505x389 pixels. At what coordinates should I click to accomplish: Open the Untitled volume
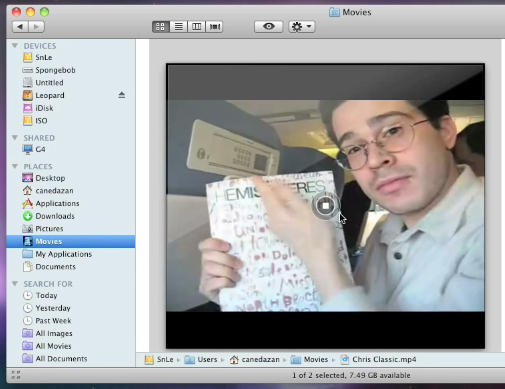tap(71, 83)
